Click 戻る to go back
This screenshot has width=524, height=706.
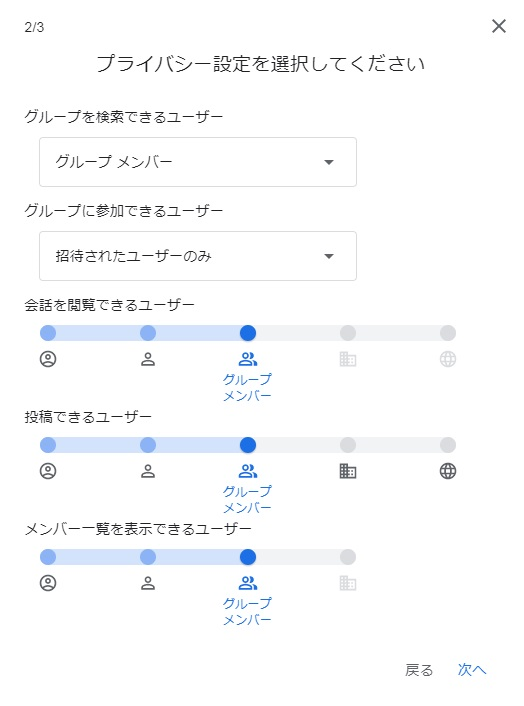[x=419, y=670]
